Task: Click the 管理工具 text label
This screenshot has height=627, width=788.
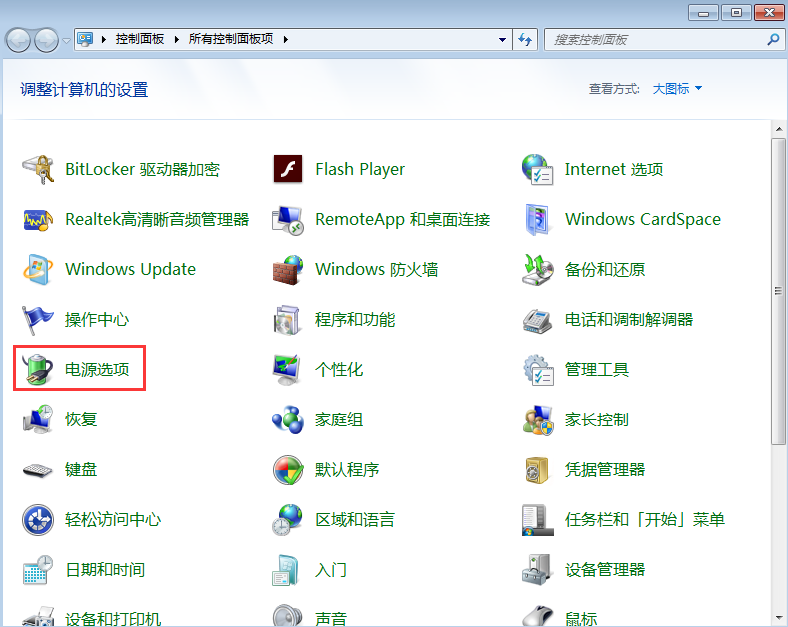Action: click(597, 369)
